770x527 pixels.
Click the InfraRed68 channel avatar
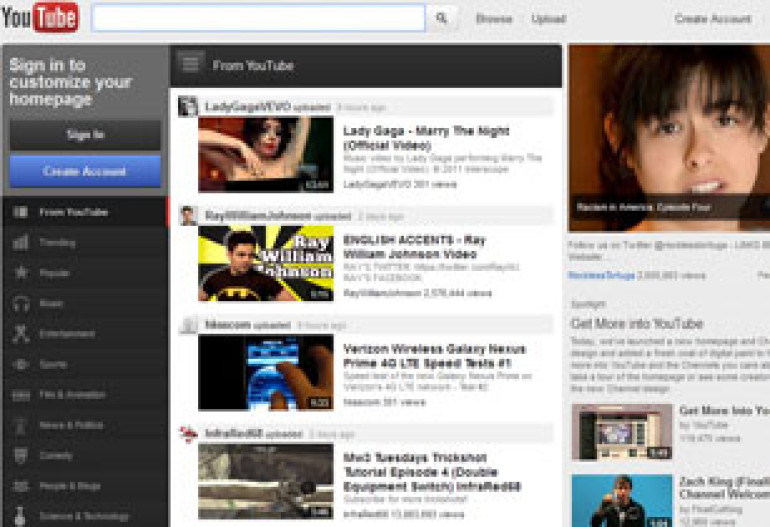(188, 434)
